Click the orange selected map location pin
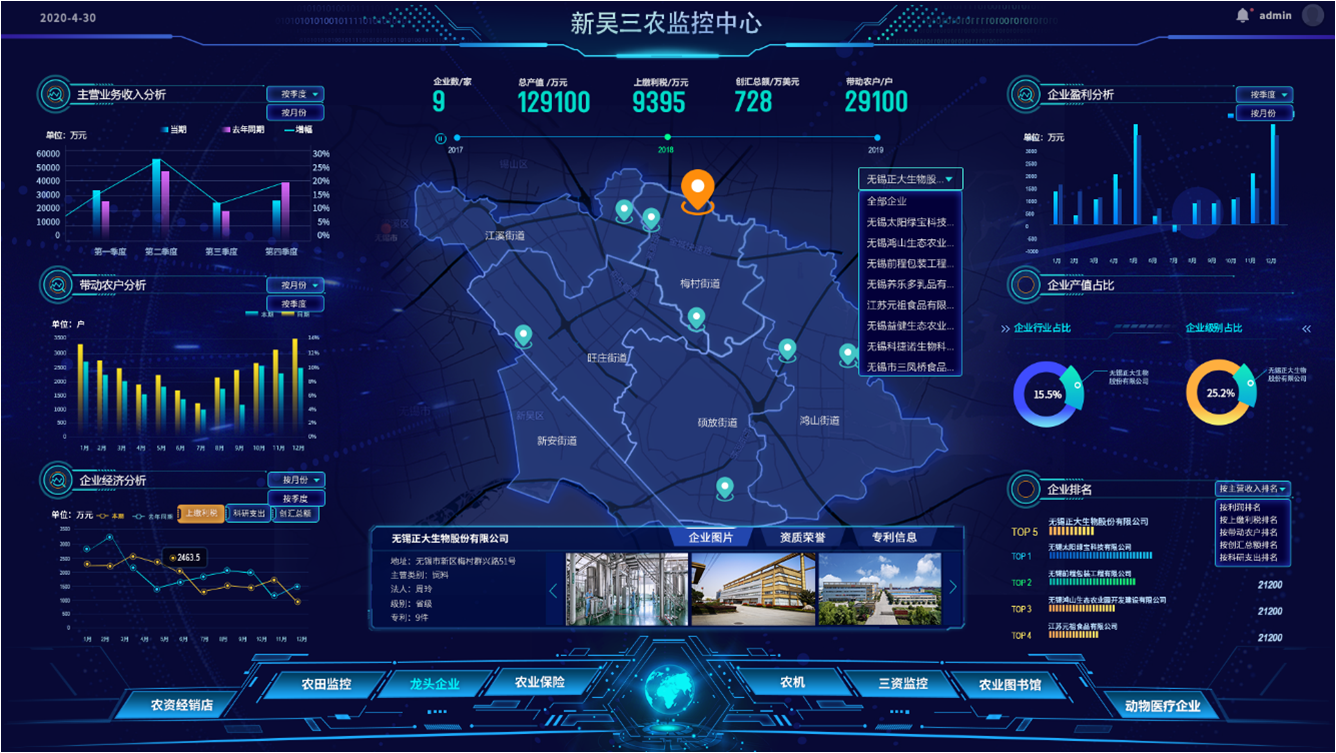The image size is (1336, 753). 697,189
